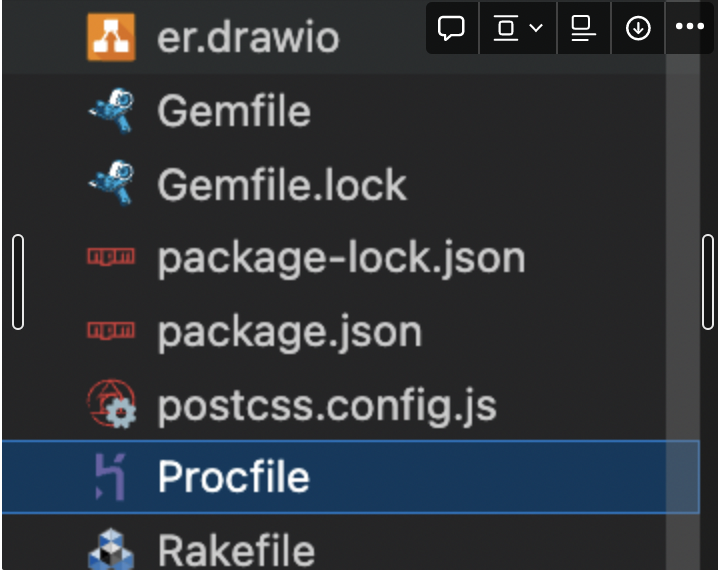Click the align-top frame icon

point(506,28)
